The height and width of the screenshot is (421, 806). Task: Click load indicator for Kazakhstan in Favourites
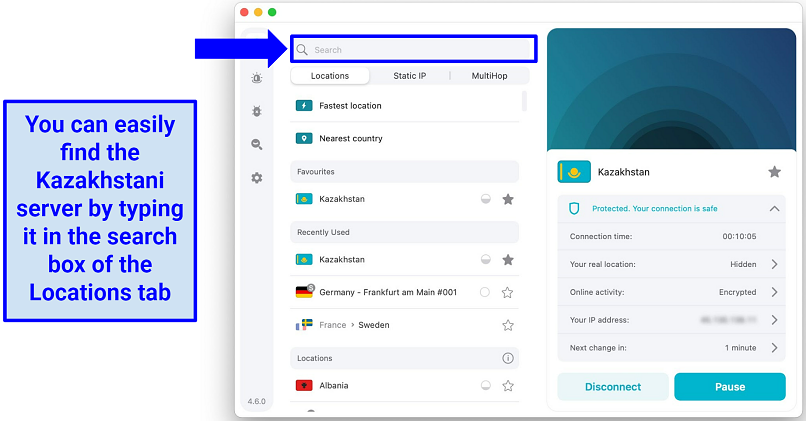point(485,199)
